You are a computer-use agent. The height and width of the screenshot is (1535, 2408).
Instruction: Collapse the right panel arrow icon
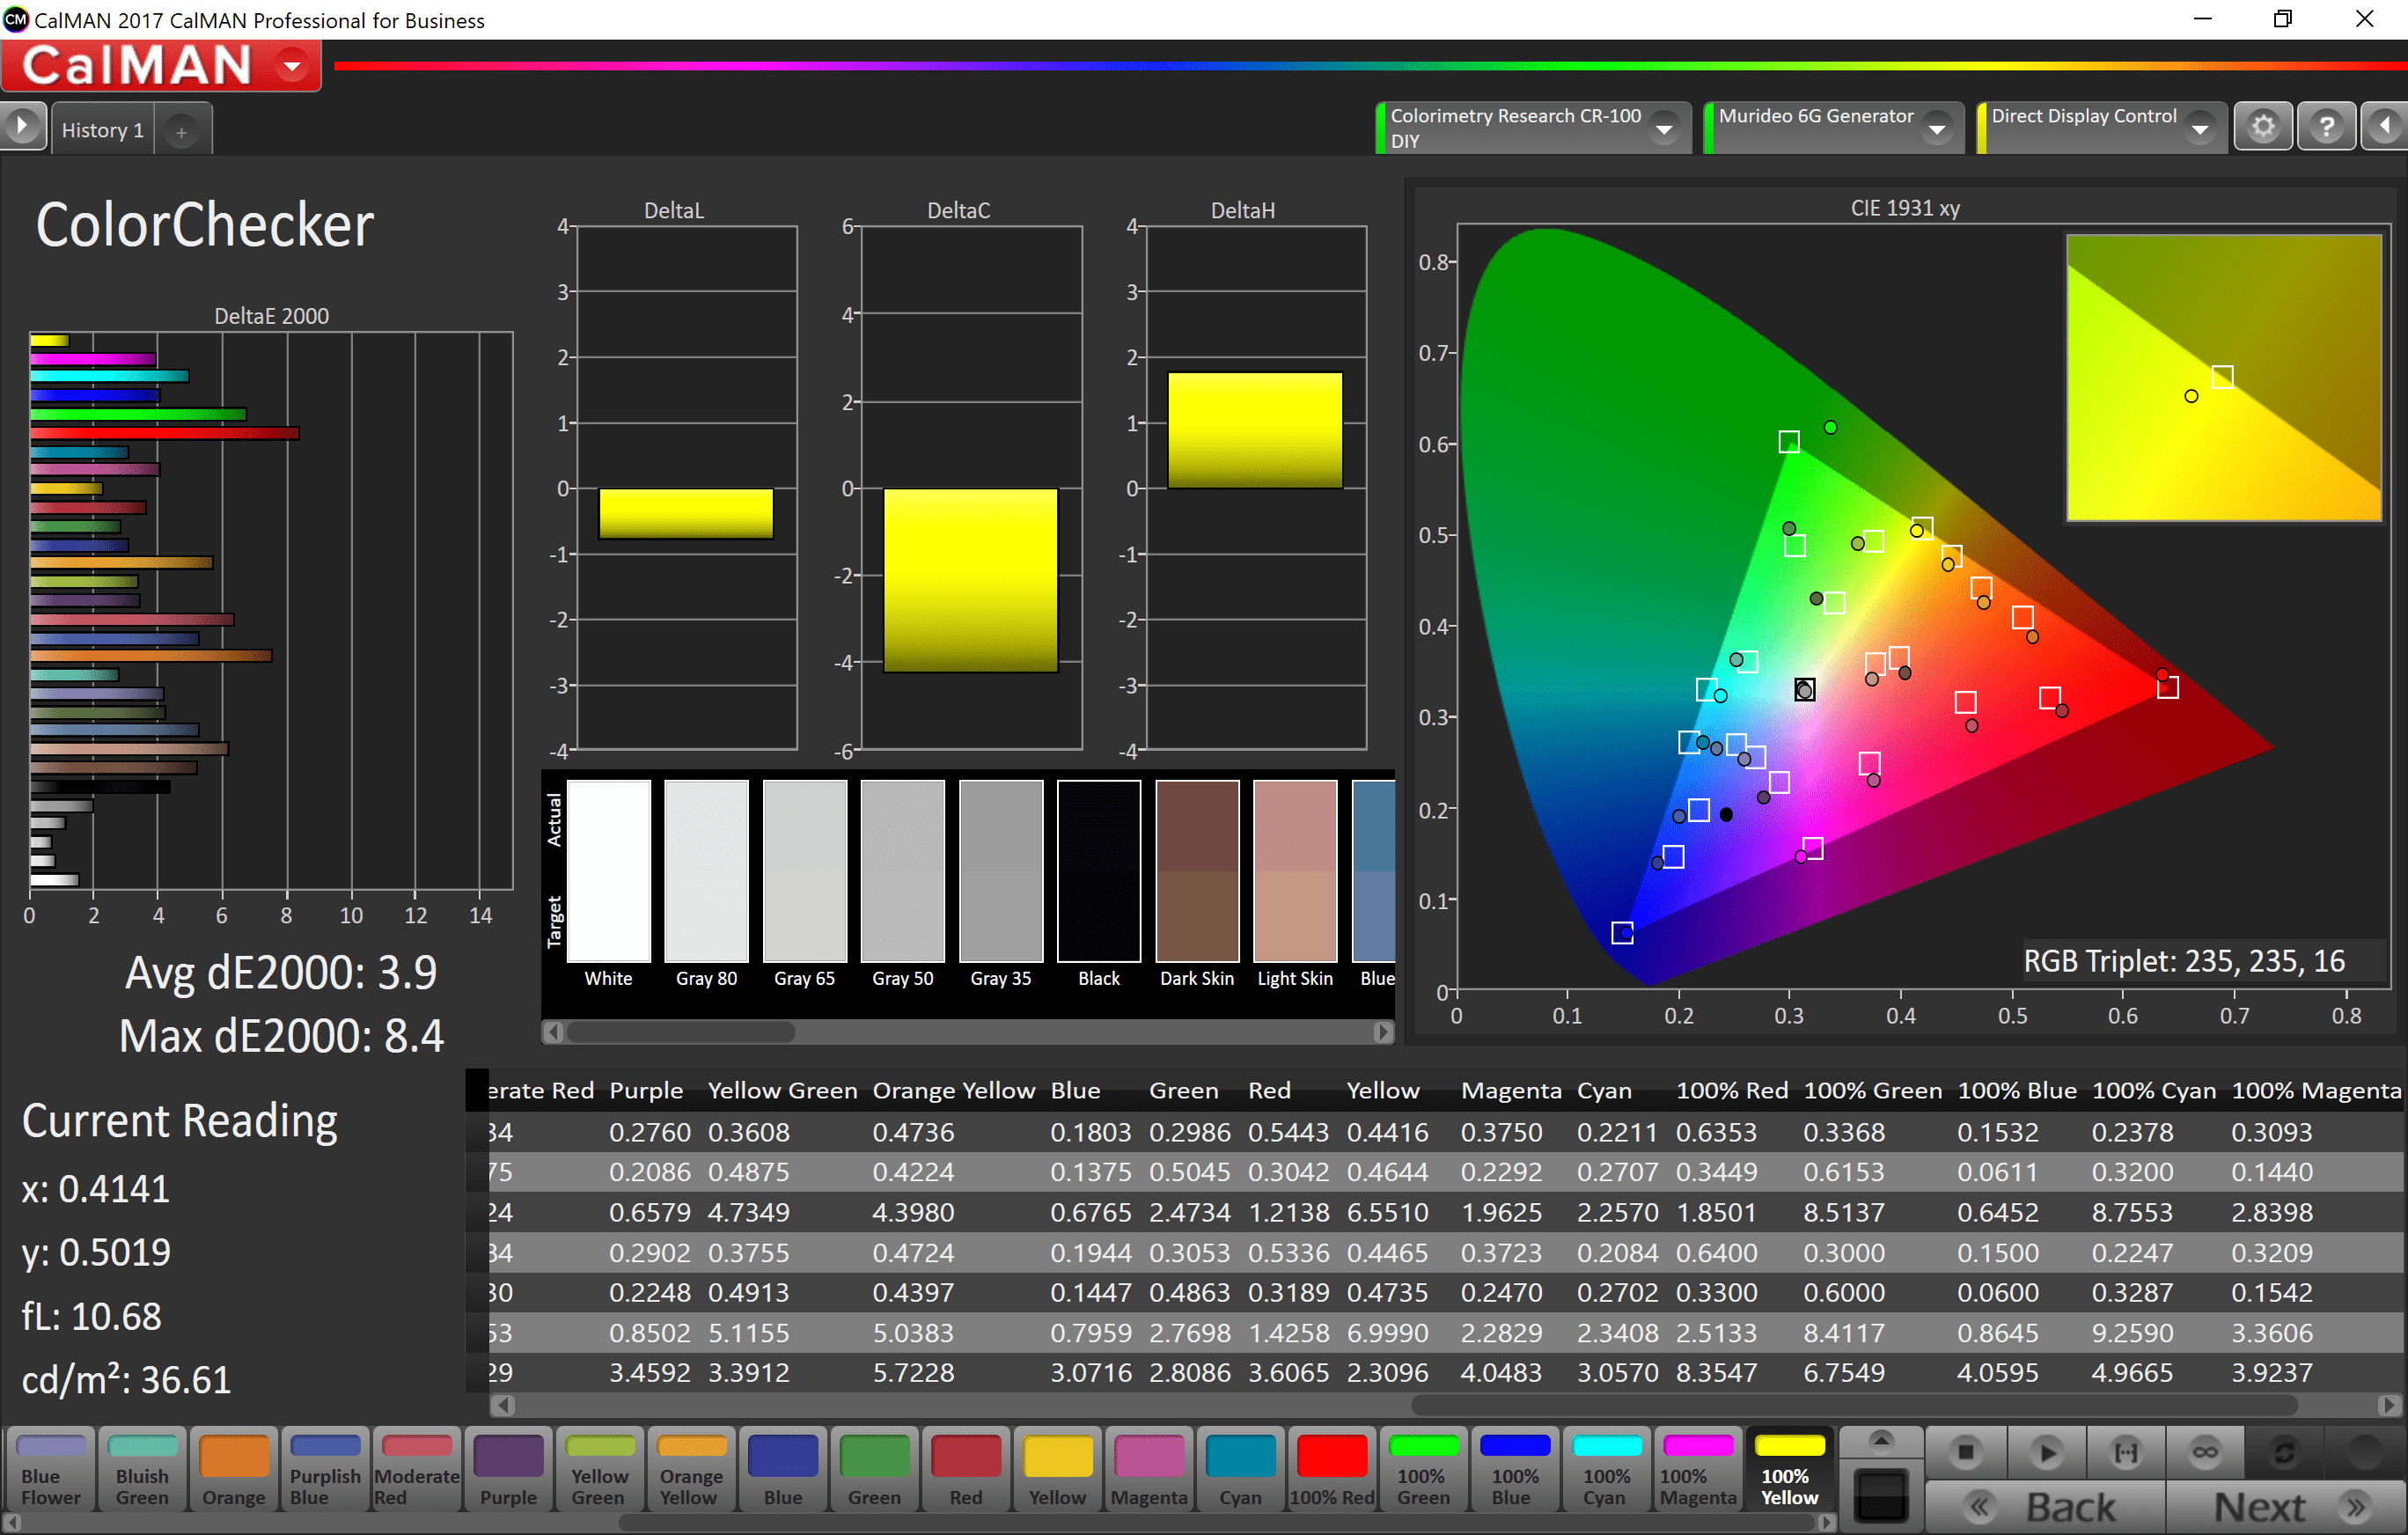coord(2385,127)
